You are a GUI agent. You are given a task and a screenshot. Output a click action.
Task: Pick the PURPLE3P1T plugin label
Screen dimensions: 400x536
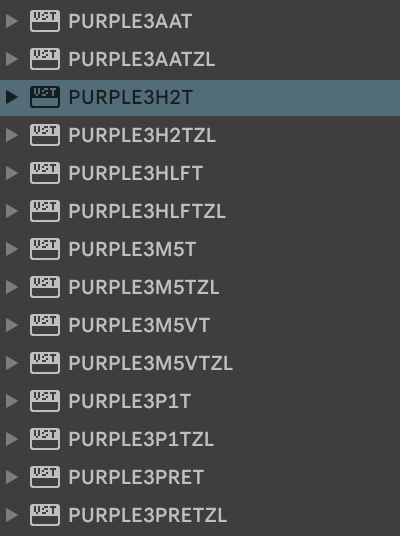point(130,401)
